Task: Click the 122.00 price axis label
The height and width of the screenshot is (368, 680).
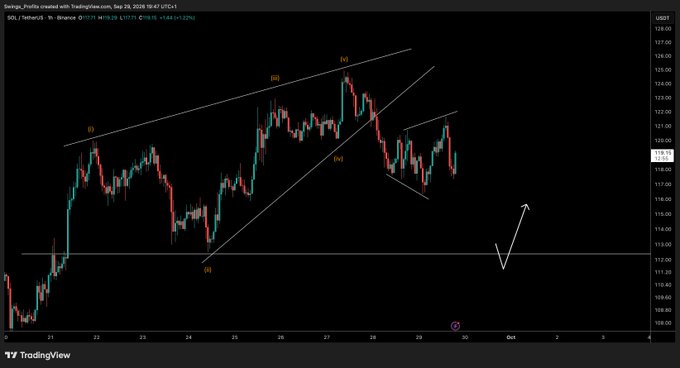Action: pos(663,112)
